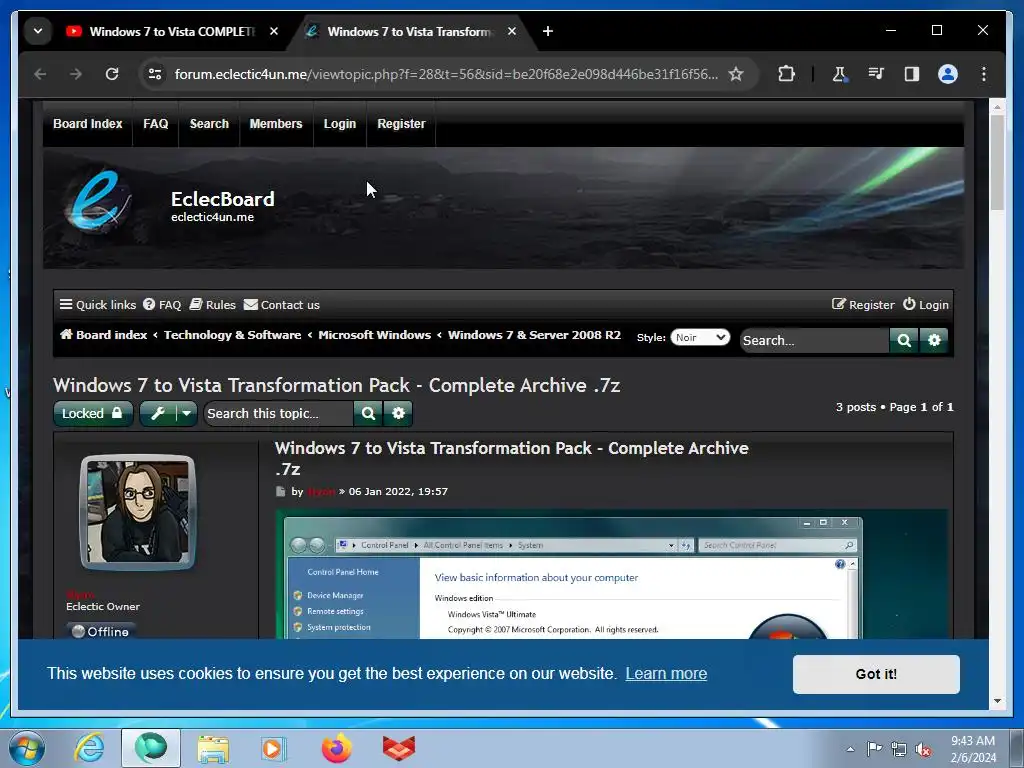1024x768 pixels.
Task: Open advanced board search gear
Action: [934, 340]
